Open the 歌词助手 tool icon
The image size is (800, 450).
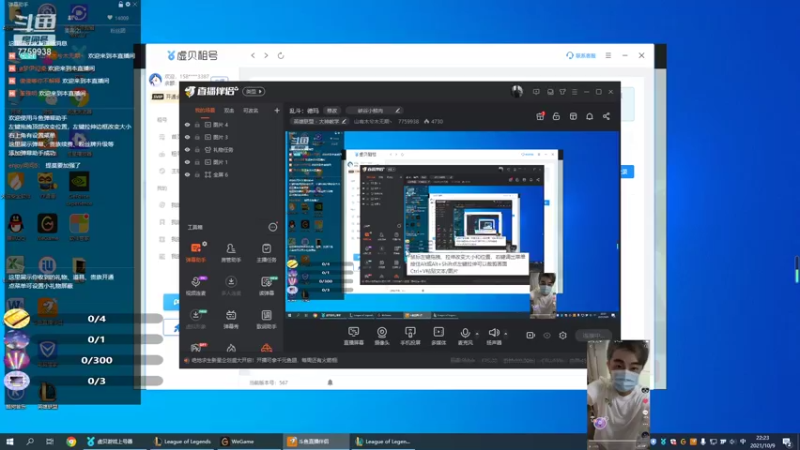coord(266,319)
